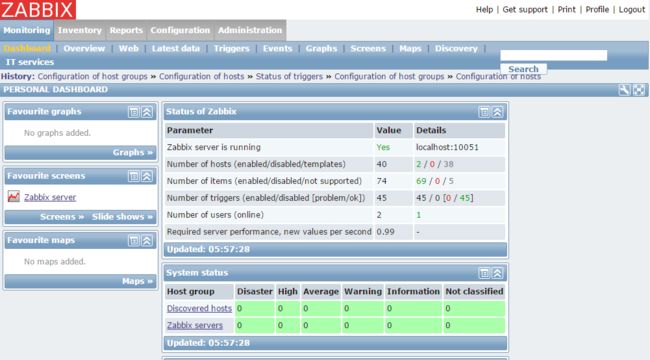Image resolution: width=650 pixels, height=360 pixels.
Task: Open the Administration tab
Action: [250, 30]
